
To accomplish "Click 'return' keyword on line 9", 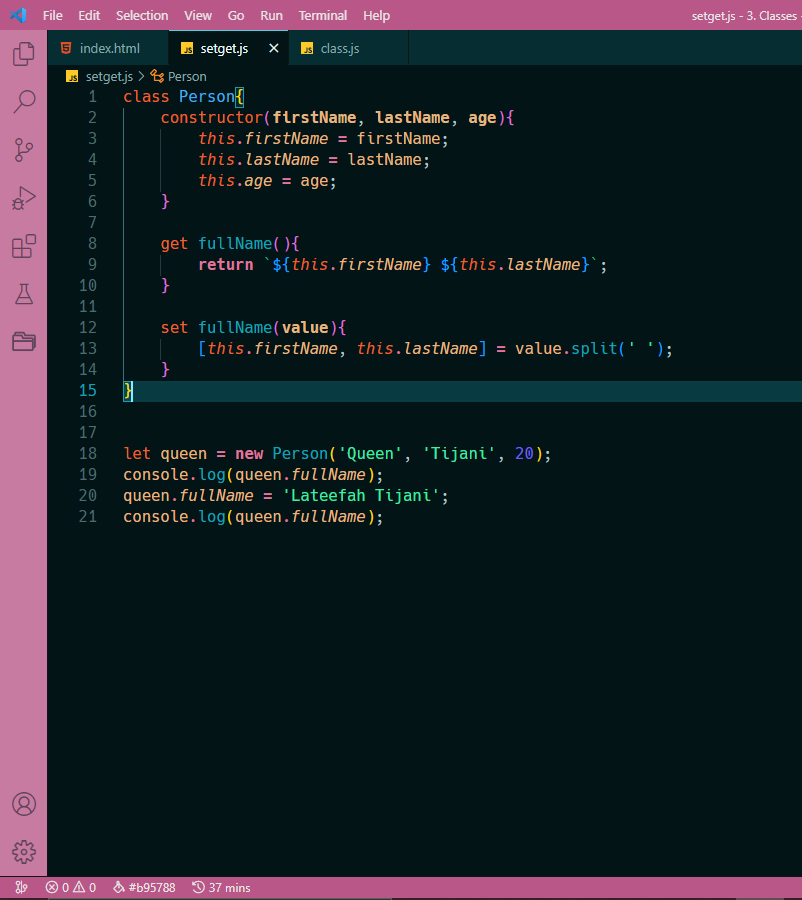I will (x=226, y=265).
